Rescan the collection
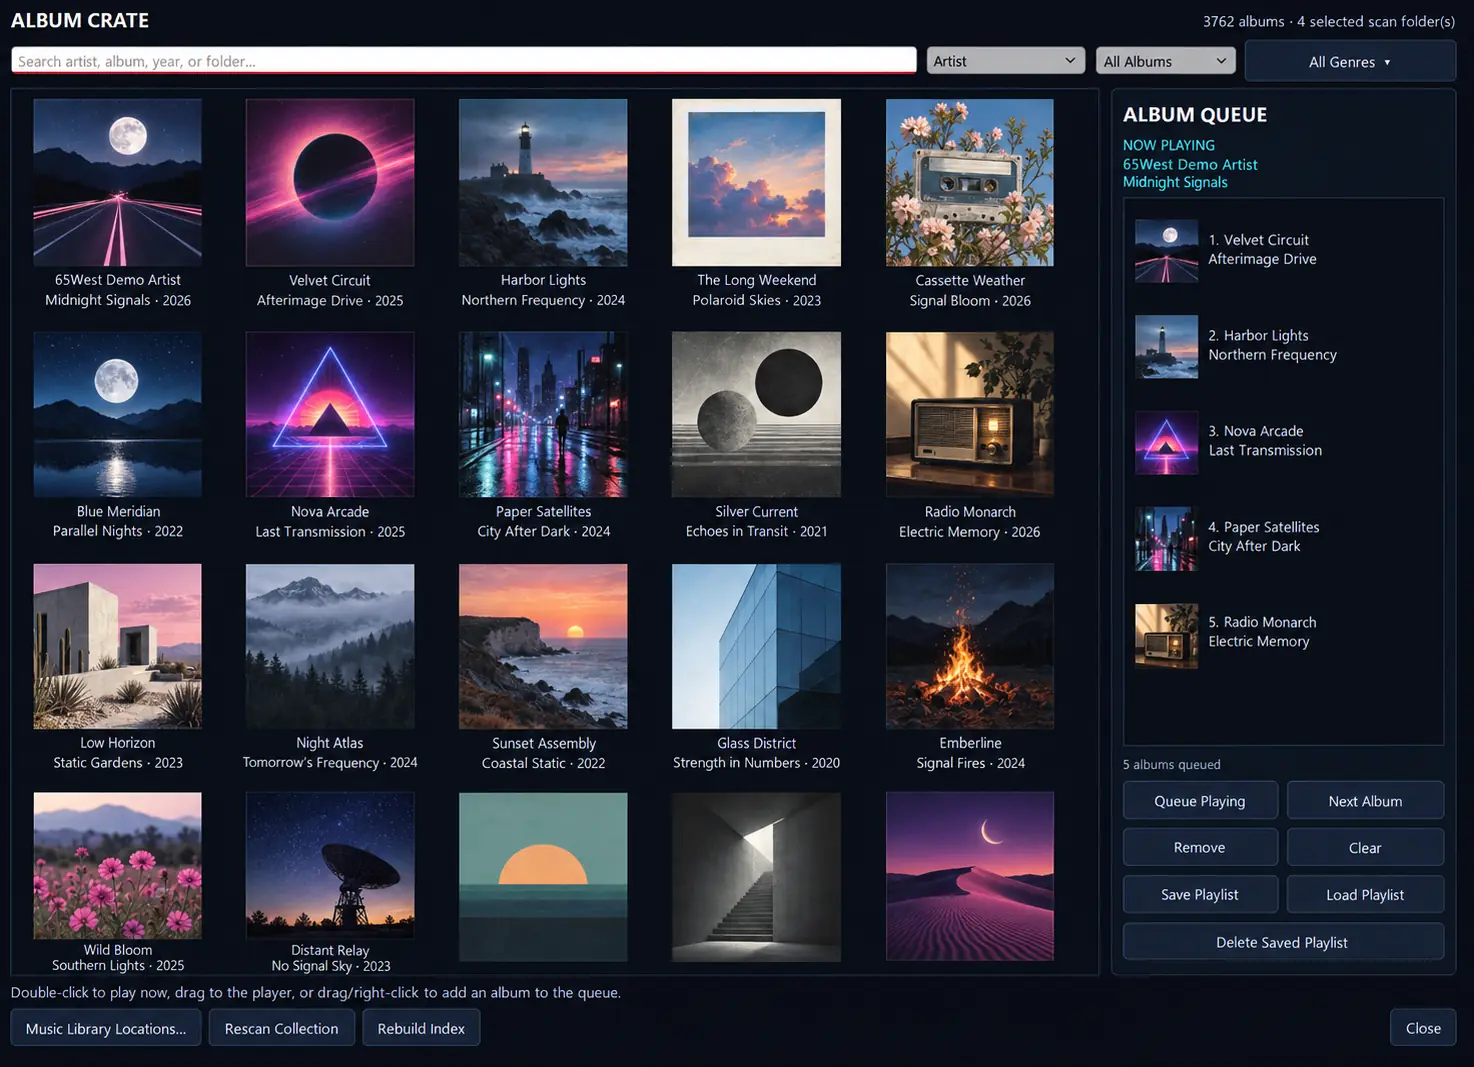The height and width of the screenshot is (1067, 1474). [x=282, y=1028]
